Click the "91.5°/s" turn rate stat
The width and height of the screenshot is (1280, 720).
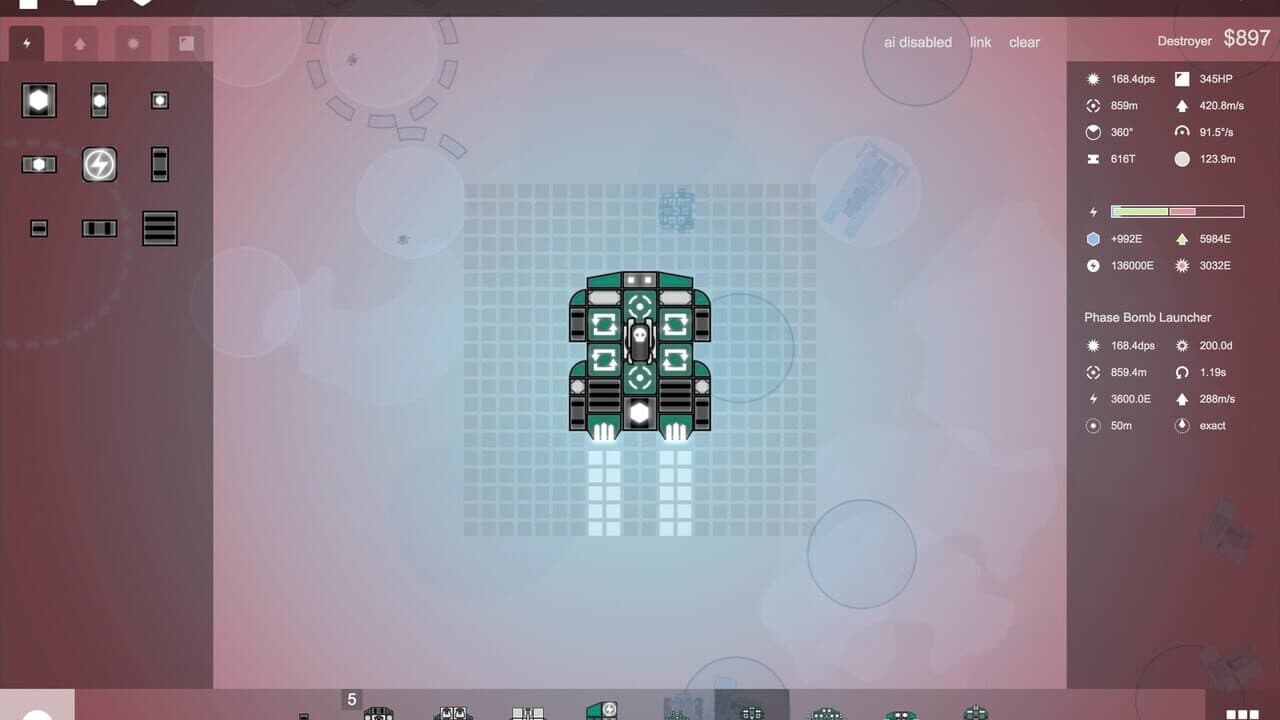click(1216, 132)
